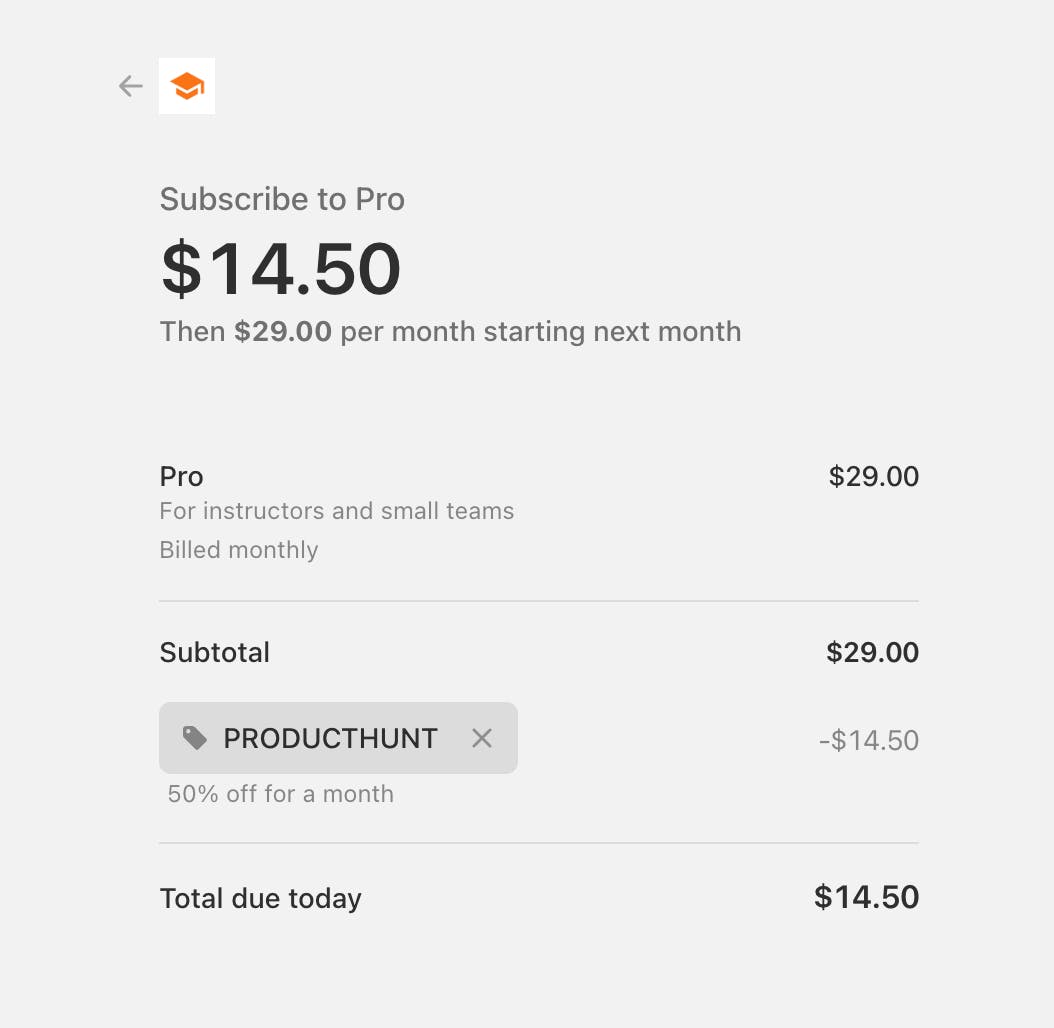Click the Pro plan $29.00 price
This screenshot has height=1028, width=1054.
pos(873,476)
